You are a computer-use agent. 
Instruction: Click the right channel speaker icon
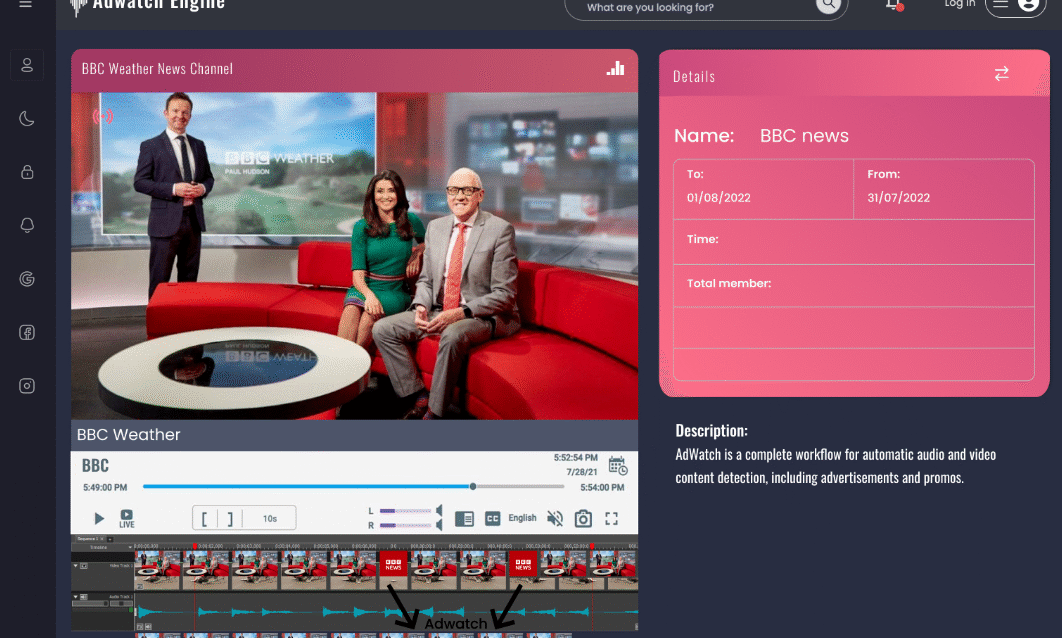440,525
